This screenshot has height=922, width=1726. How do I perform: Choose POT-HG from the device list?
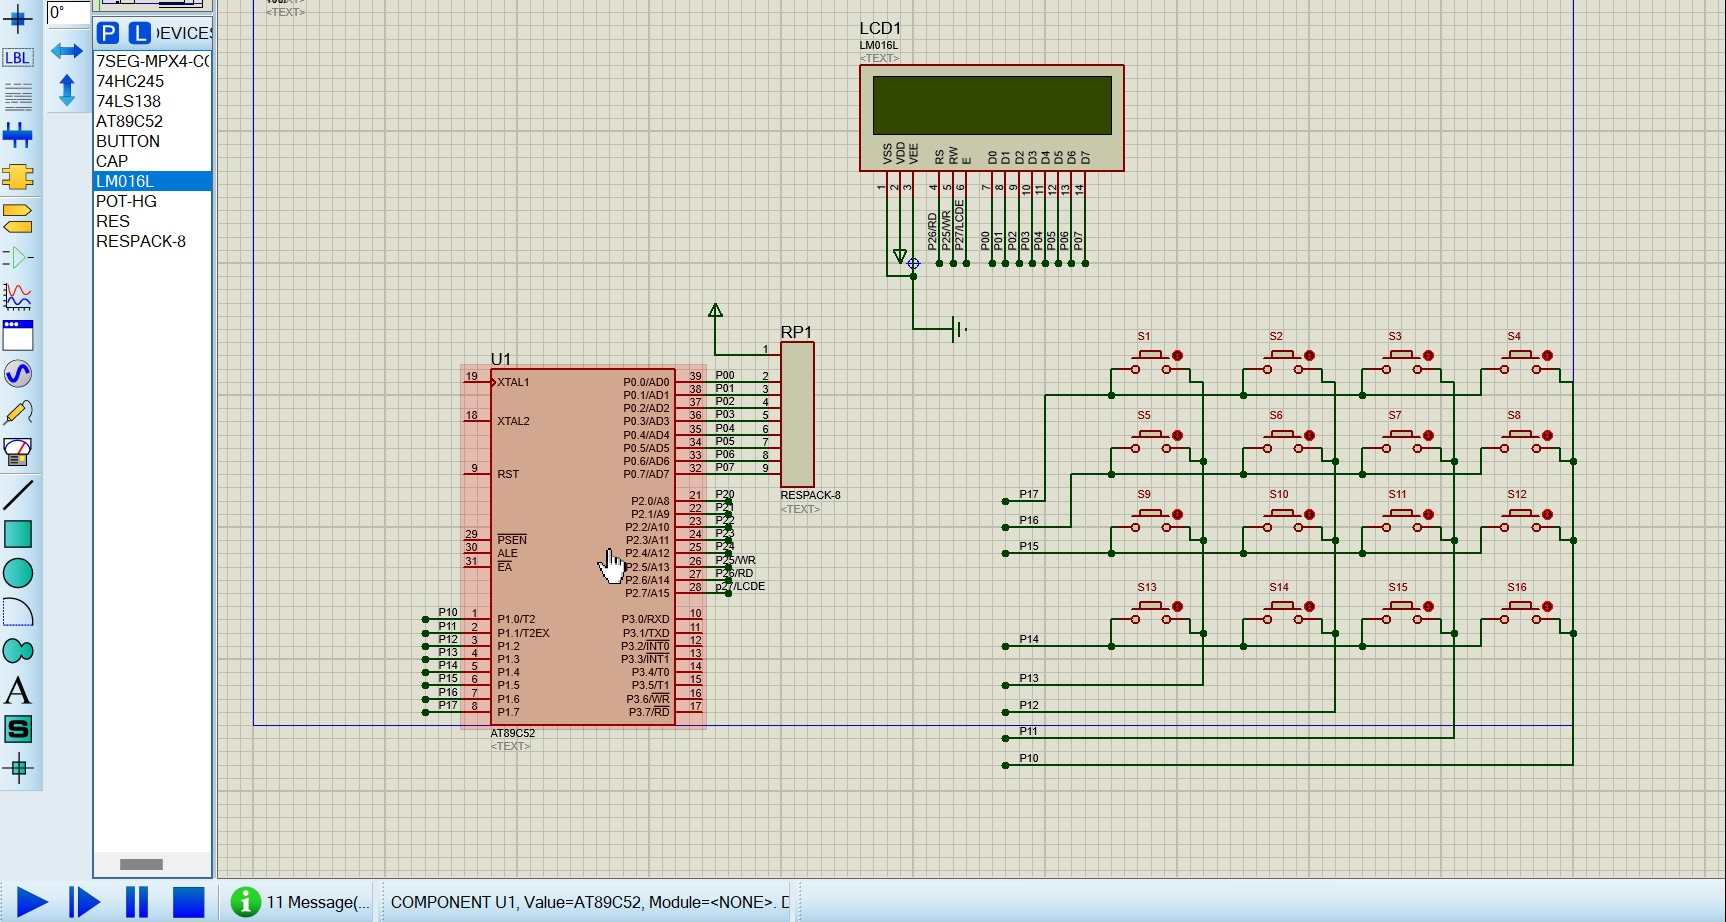126,201
